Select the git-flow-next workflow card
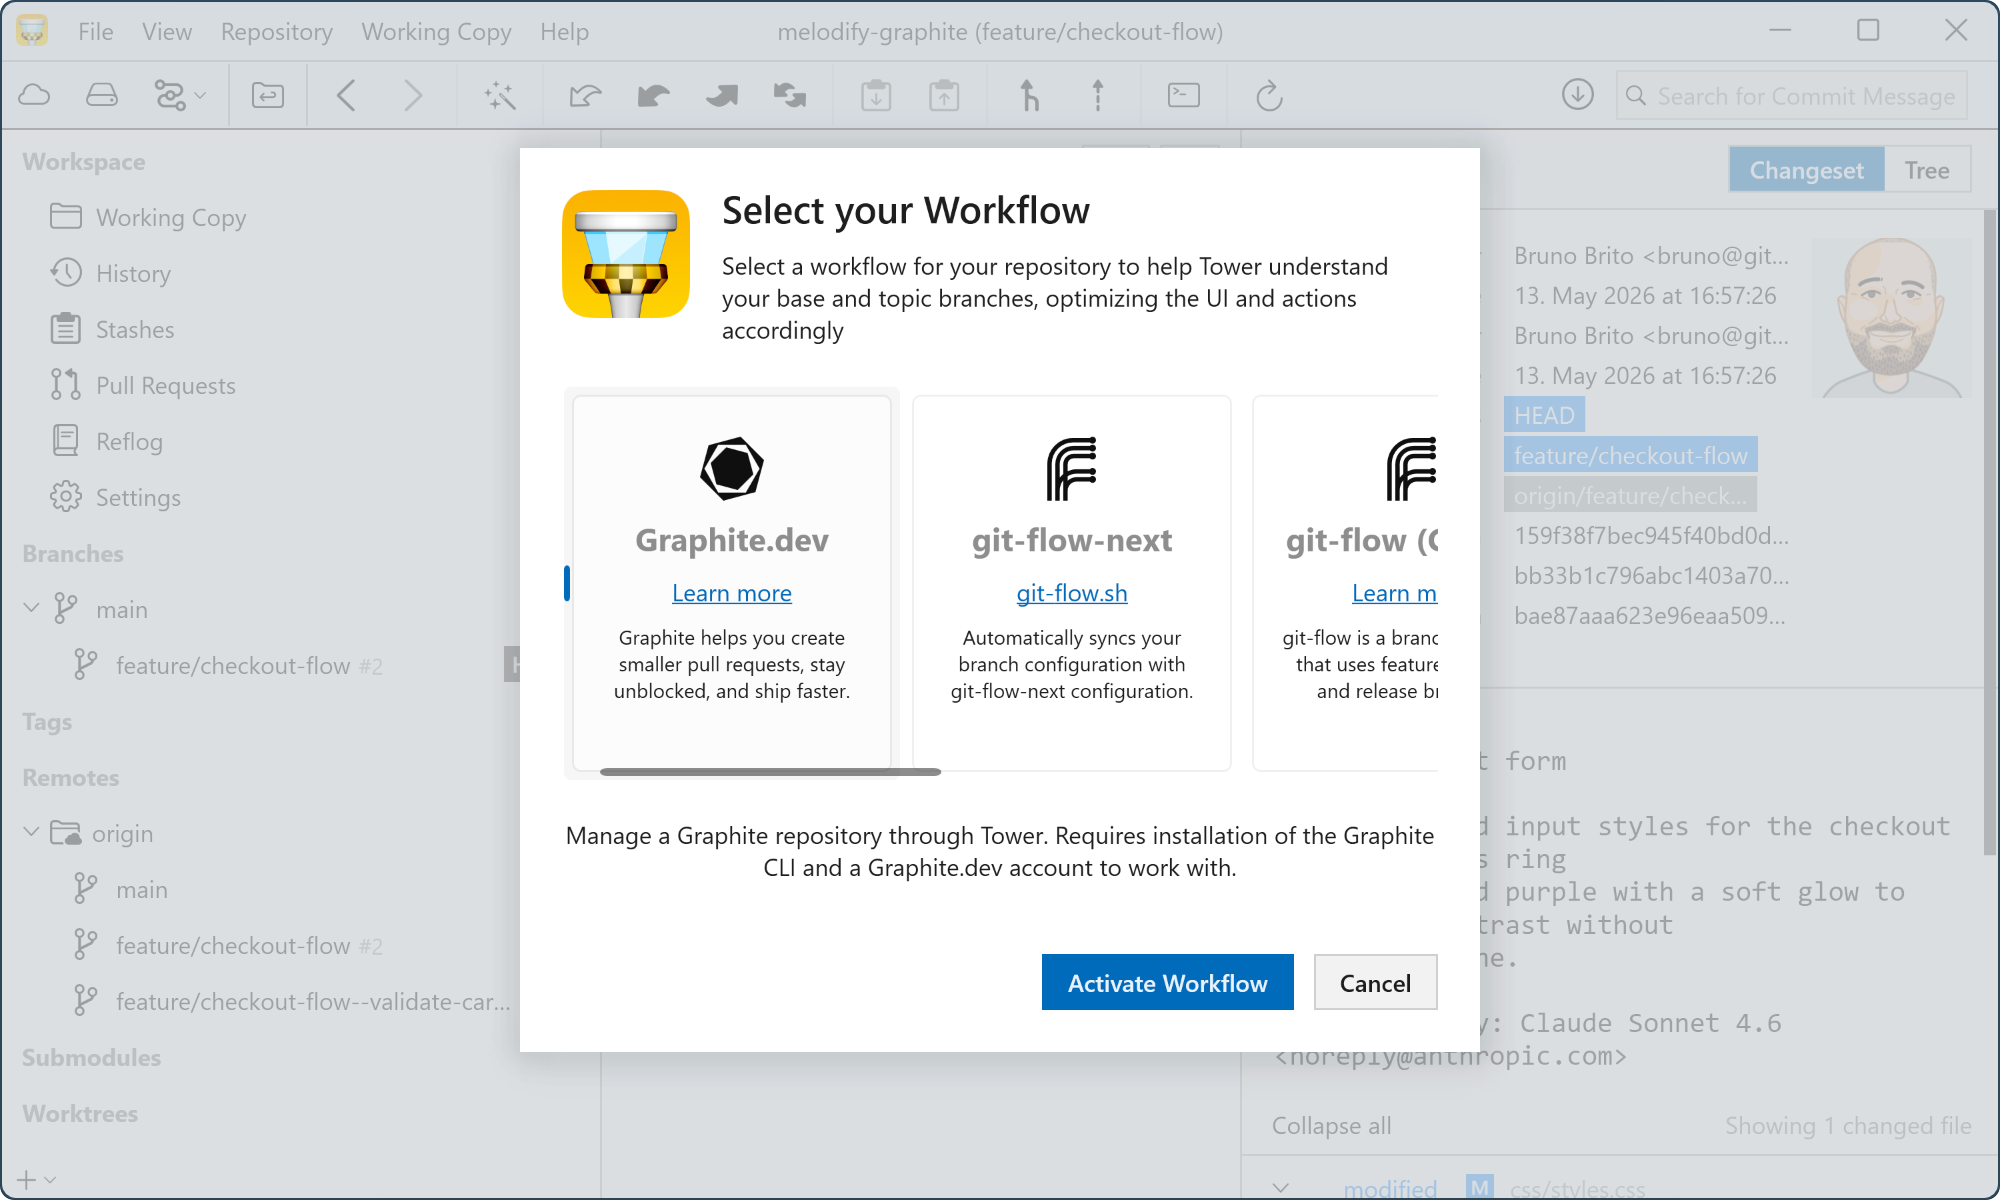This screenshot has width=2000, height=1200. [x=1072, y=582]
